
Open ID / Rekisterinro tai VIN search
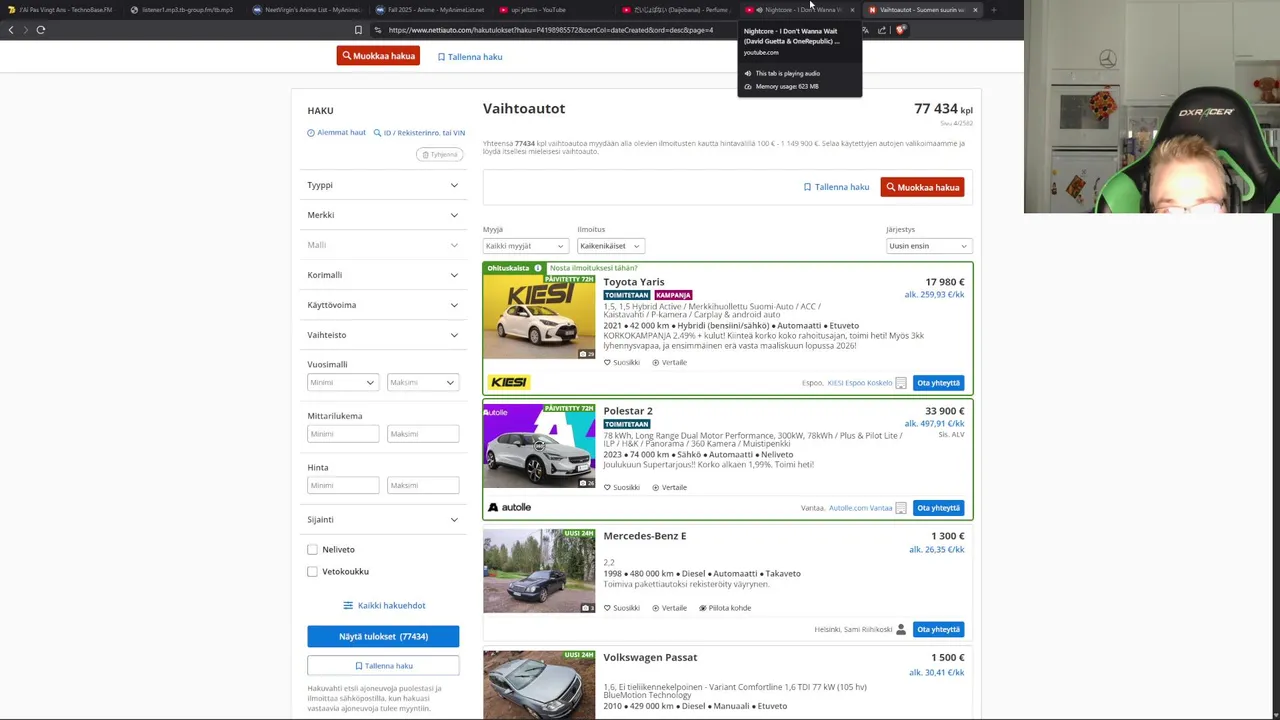(x=419, y=132)
